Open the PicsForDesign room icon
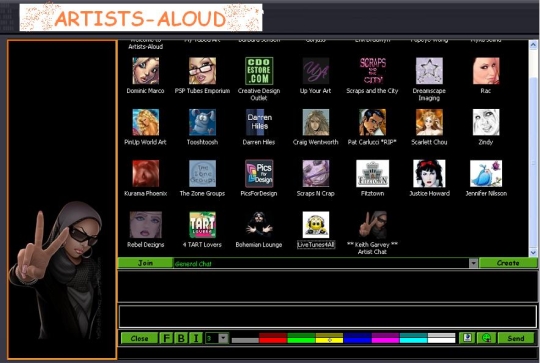 pos(259,174)
